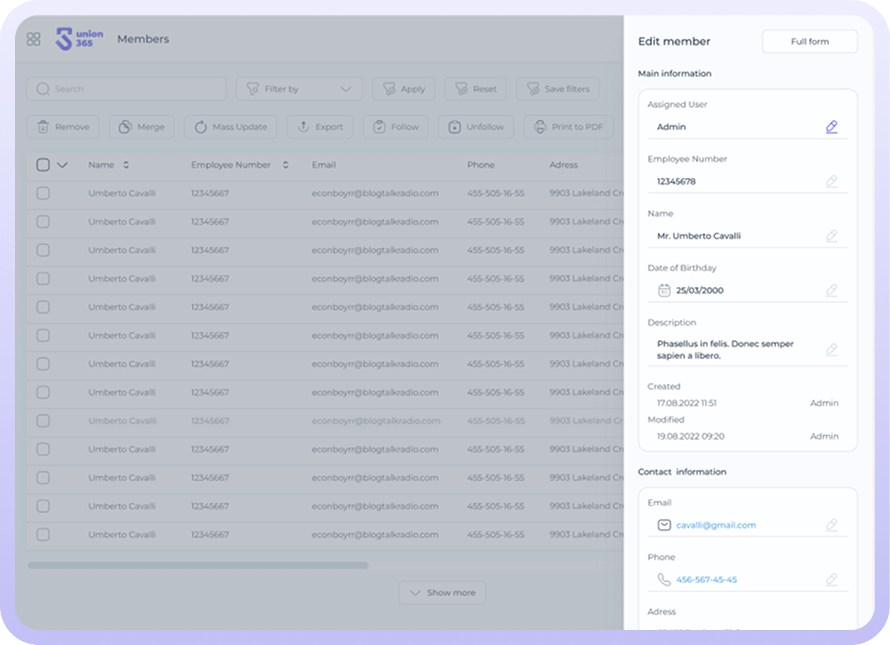The height and width of the screenshot is (645, 890).
Task: Open the apps grid icon in header
Action: coord(33,39)
